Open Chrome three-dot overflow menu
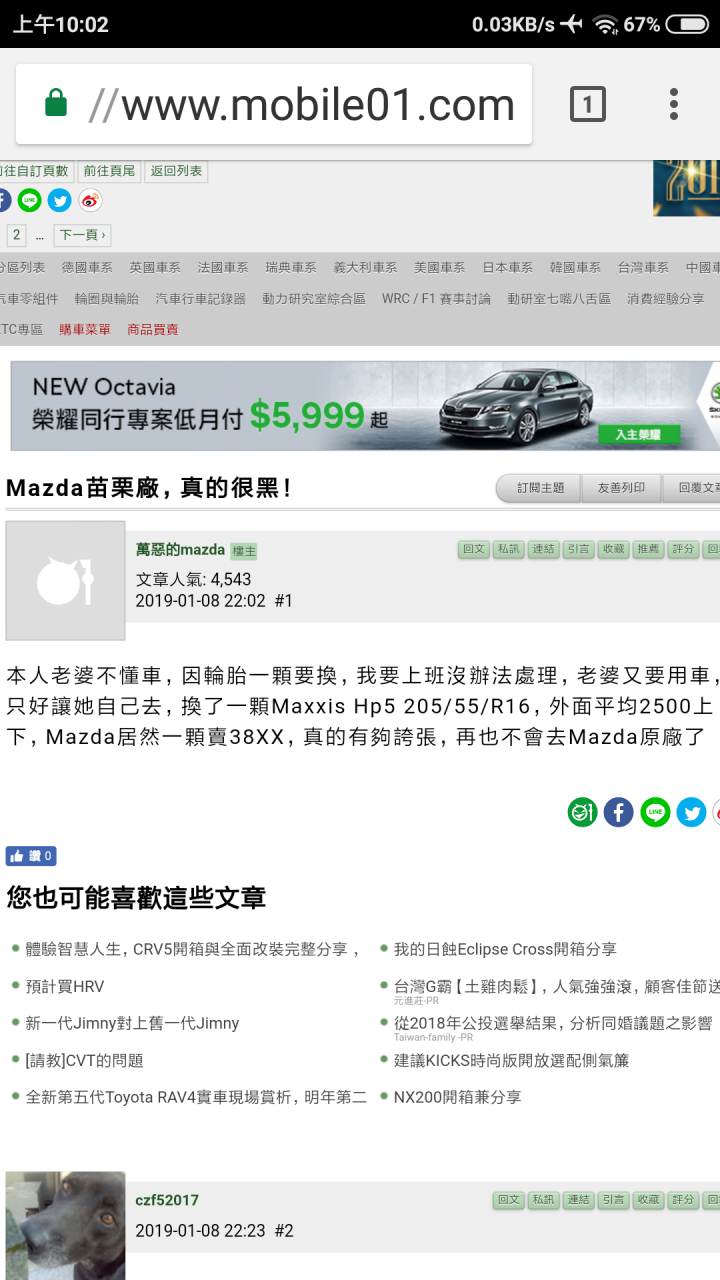This screenshot has width=720, height=1280. (x=674, y=104)
